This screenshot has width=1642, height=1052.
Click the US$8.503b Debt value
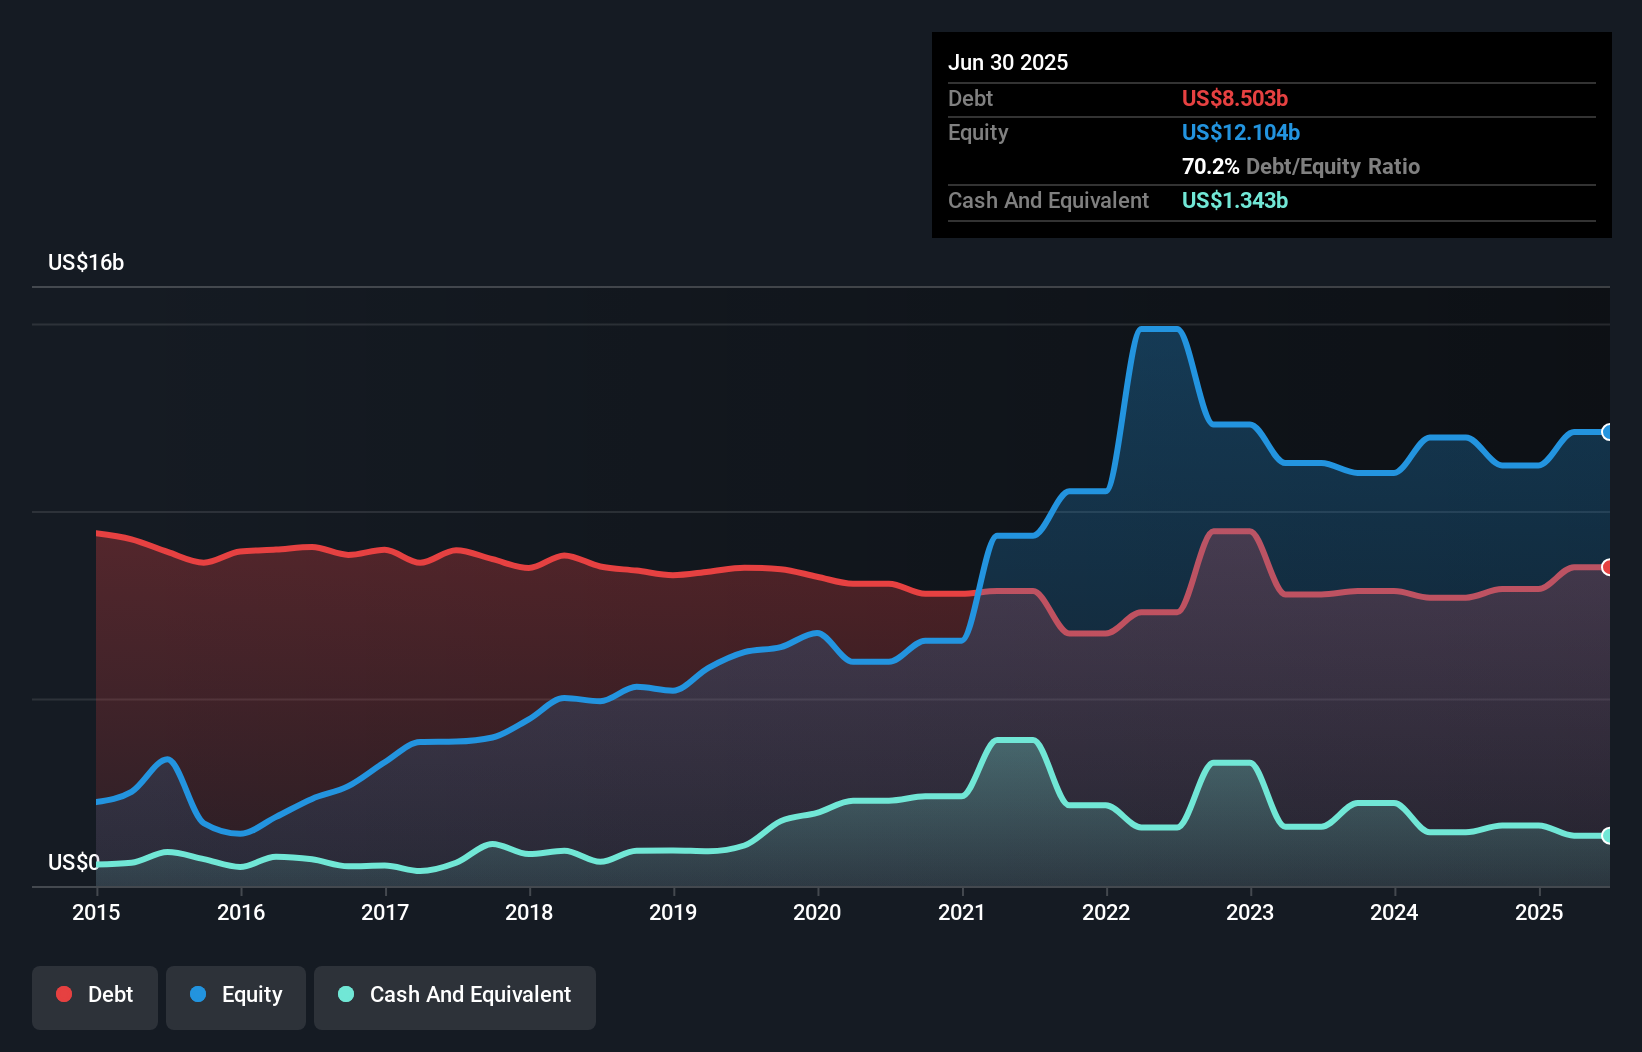pos(1234,98)
